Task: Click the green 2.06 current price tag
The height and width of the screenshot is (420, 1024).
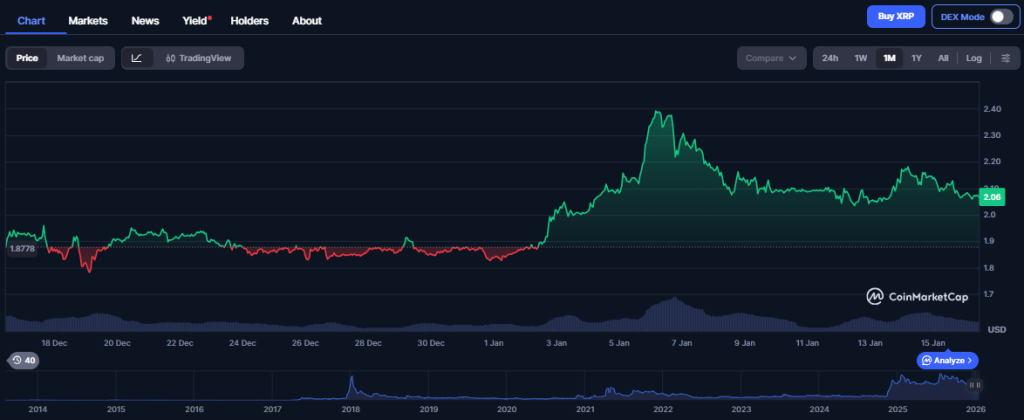Action: tap(992, 198)
